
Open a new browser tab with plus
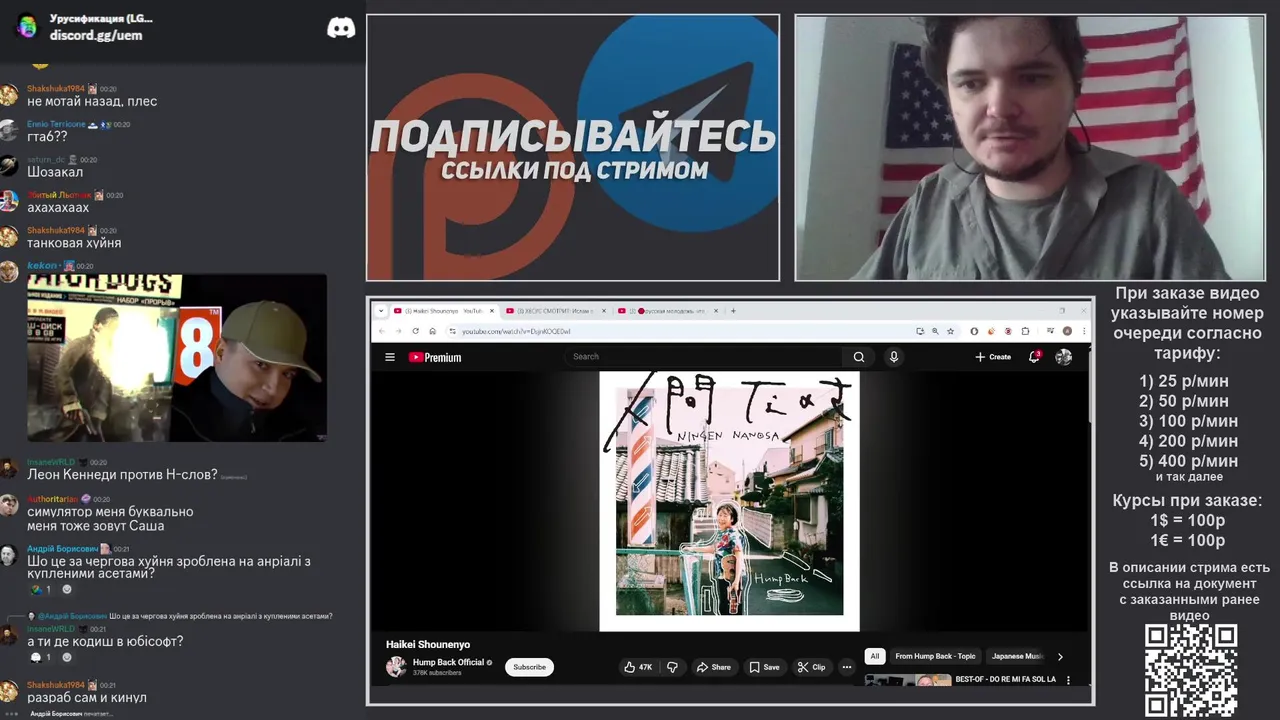coord(733,311)
